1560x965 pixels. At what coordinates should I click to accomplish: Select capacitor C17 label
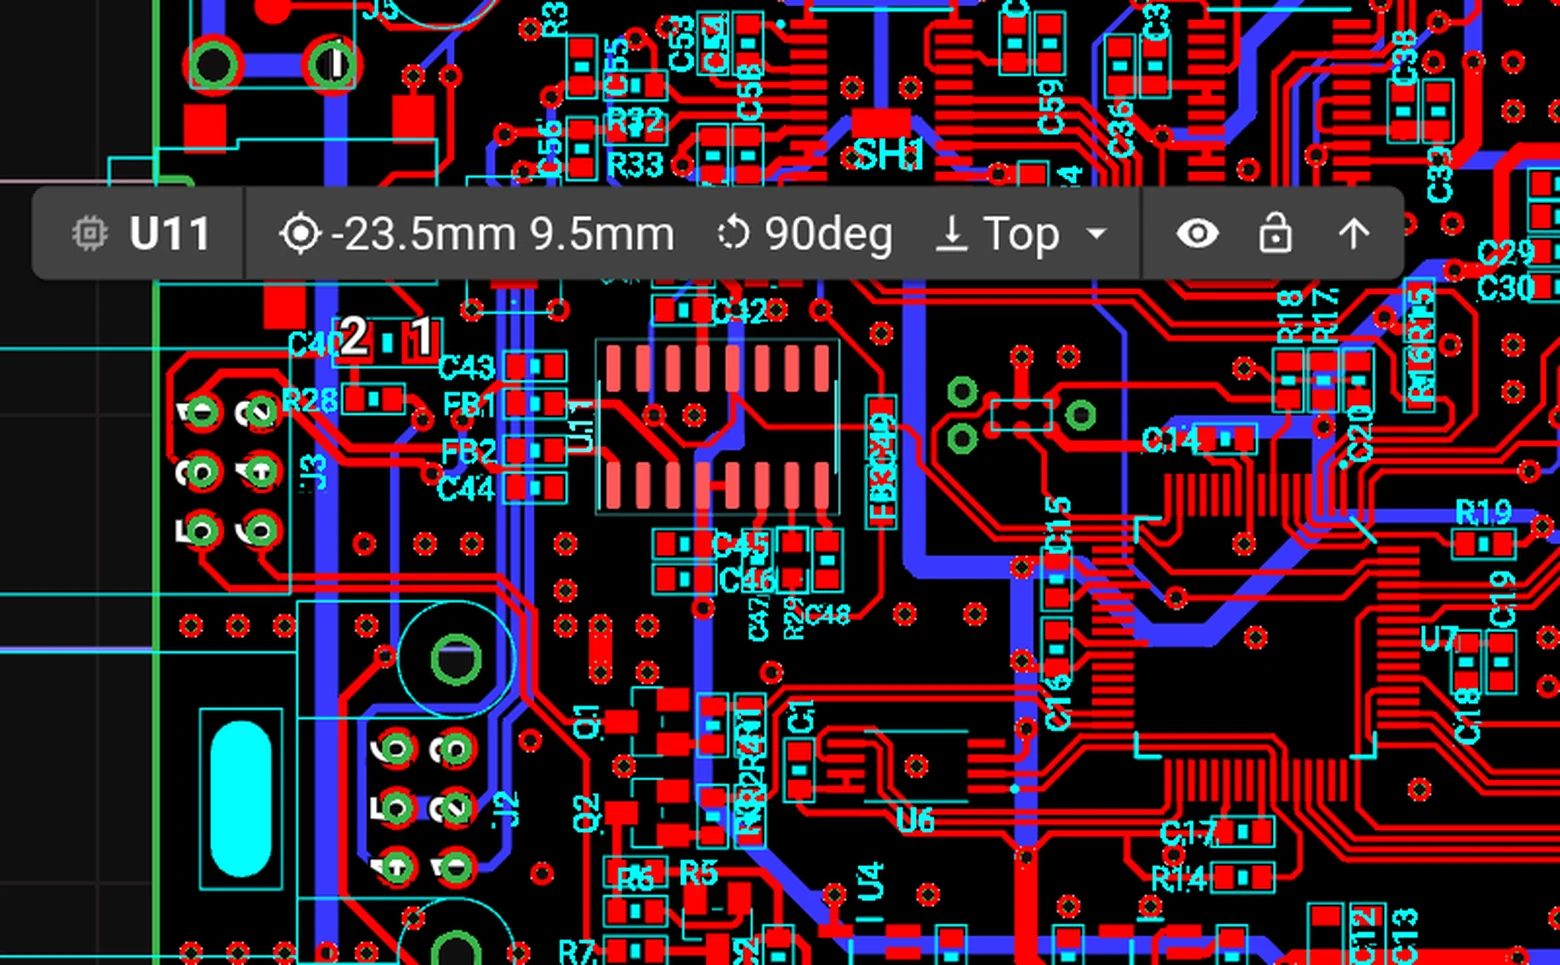1188,832
